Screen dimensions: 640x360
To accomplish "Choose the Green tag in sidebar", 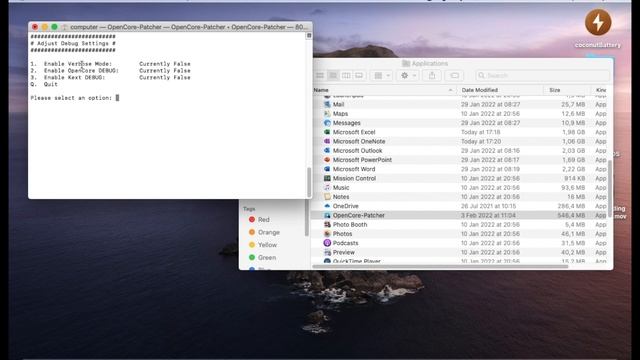I will tap(262, 258).
